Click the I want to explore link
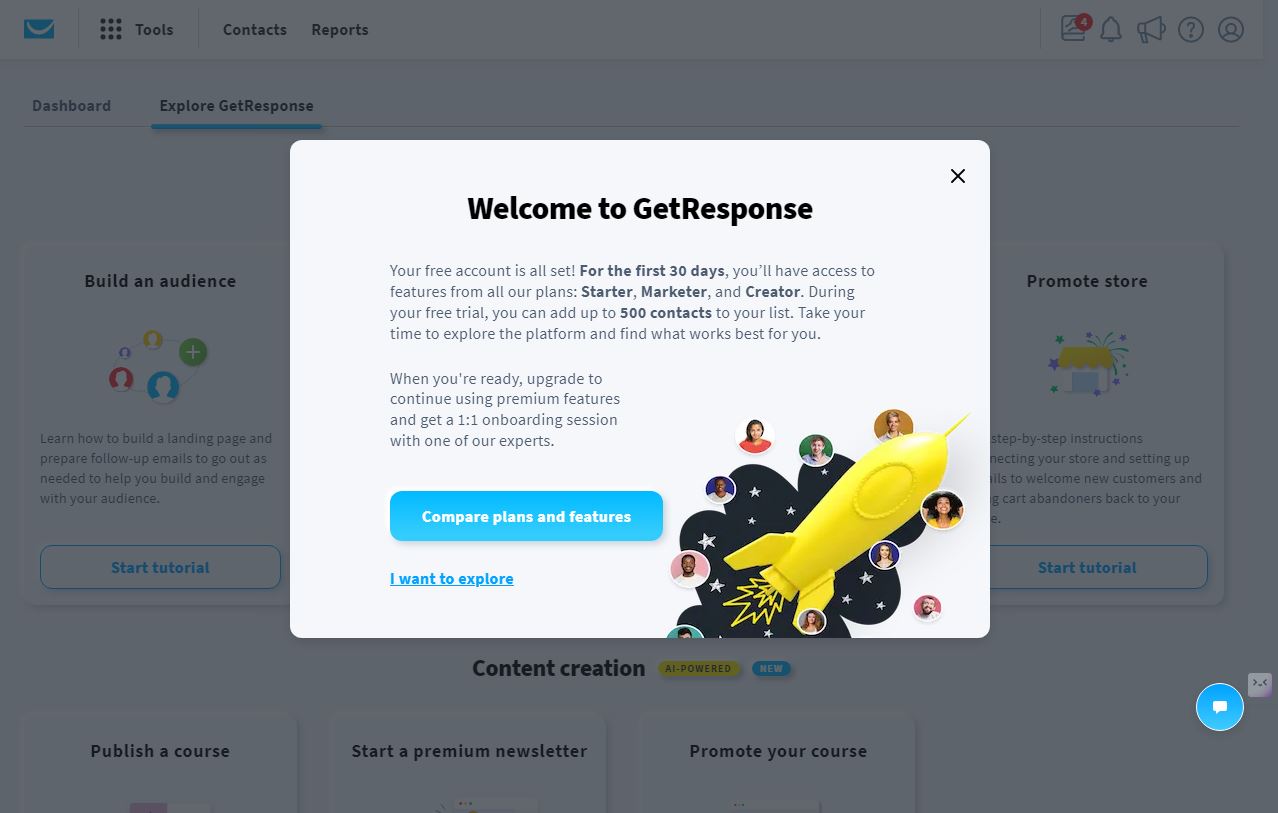The image size is (1278, 813). (x=452, y=578)
